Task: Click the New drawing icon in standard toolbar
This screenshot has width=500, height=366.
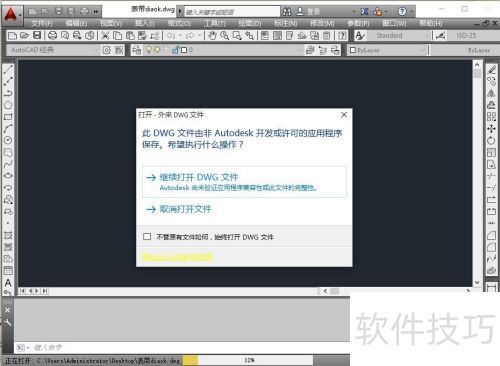Action: coord(12,35)
